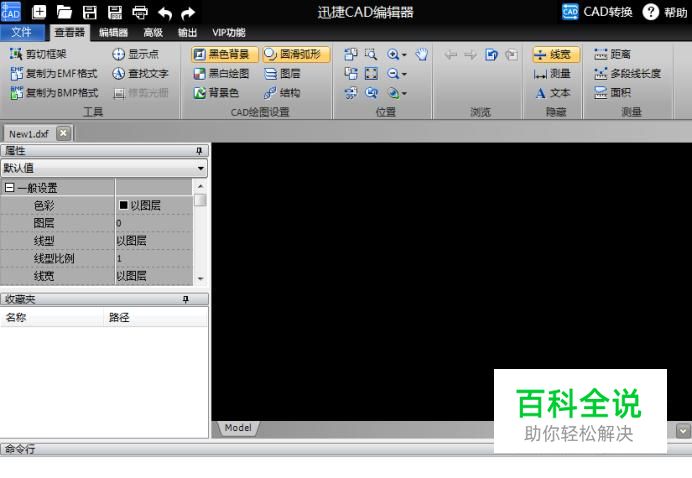Click the properties scrollbar down arrow
The width and height of the screenshot is (692, 478).
(x=201, y=279)
